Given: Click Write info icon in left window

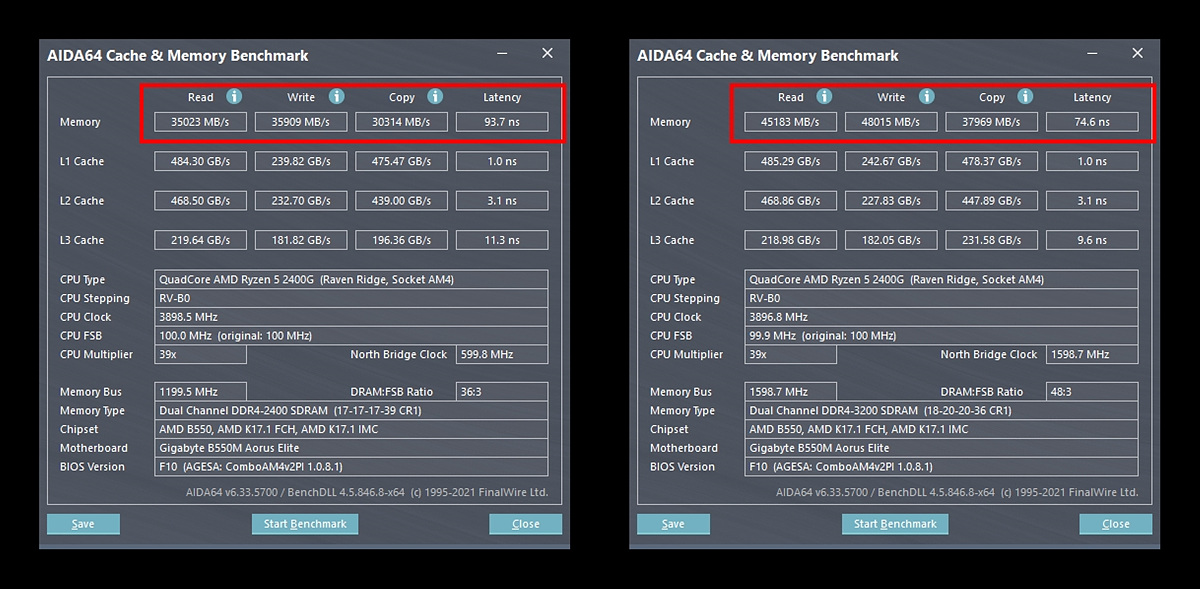Looking at the screenshot, I should 337,97.
